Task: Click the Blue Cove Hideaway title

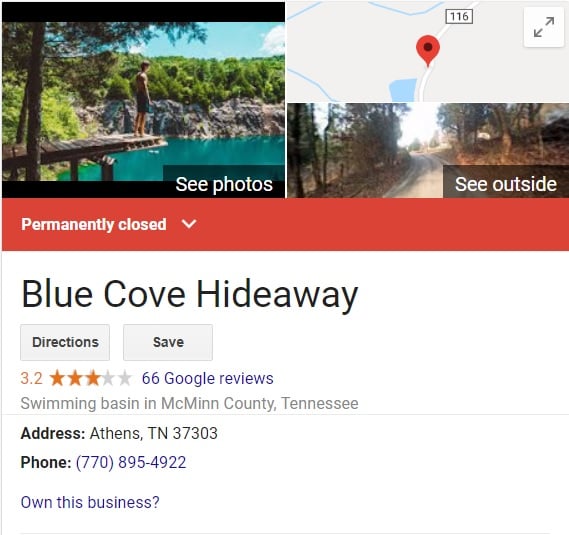Action: click(x=190, y=294)
